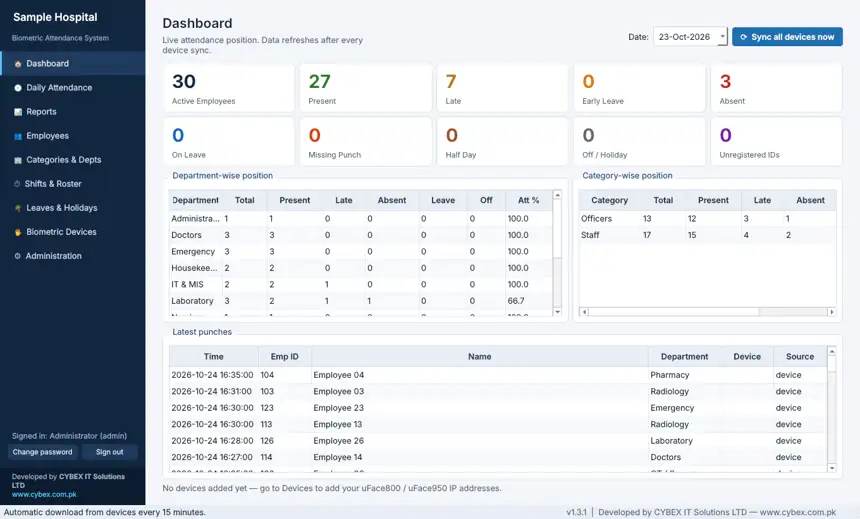Select the Unregistered IDs card
860x519 pixels.
[776, 142]
